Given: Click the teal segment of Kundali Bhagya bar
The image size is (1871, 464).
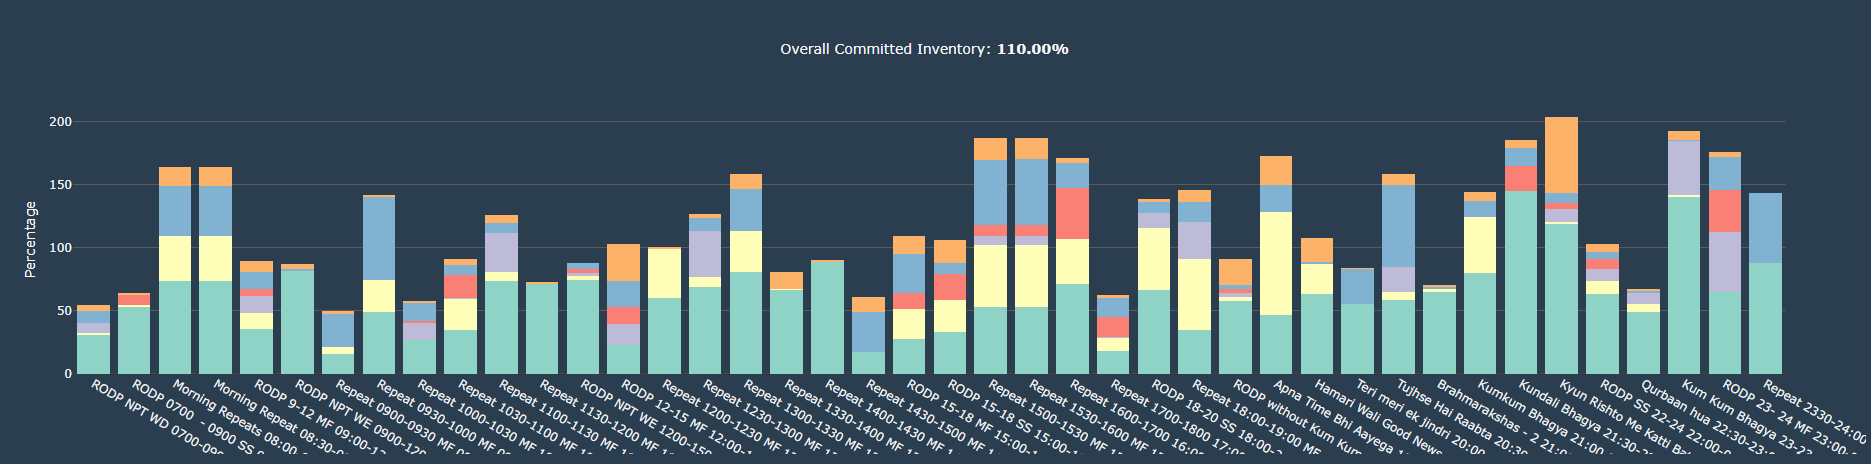Looking at the screenshot, I should [1520, 282].
